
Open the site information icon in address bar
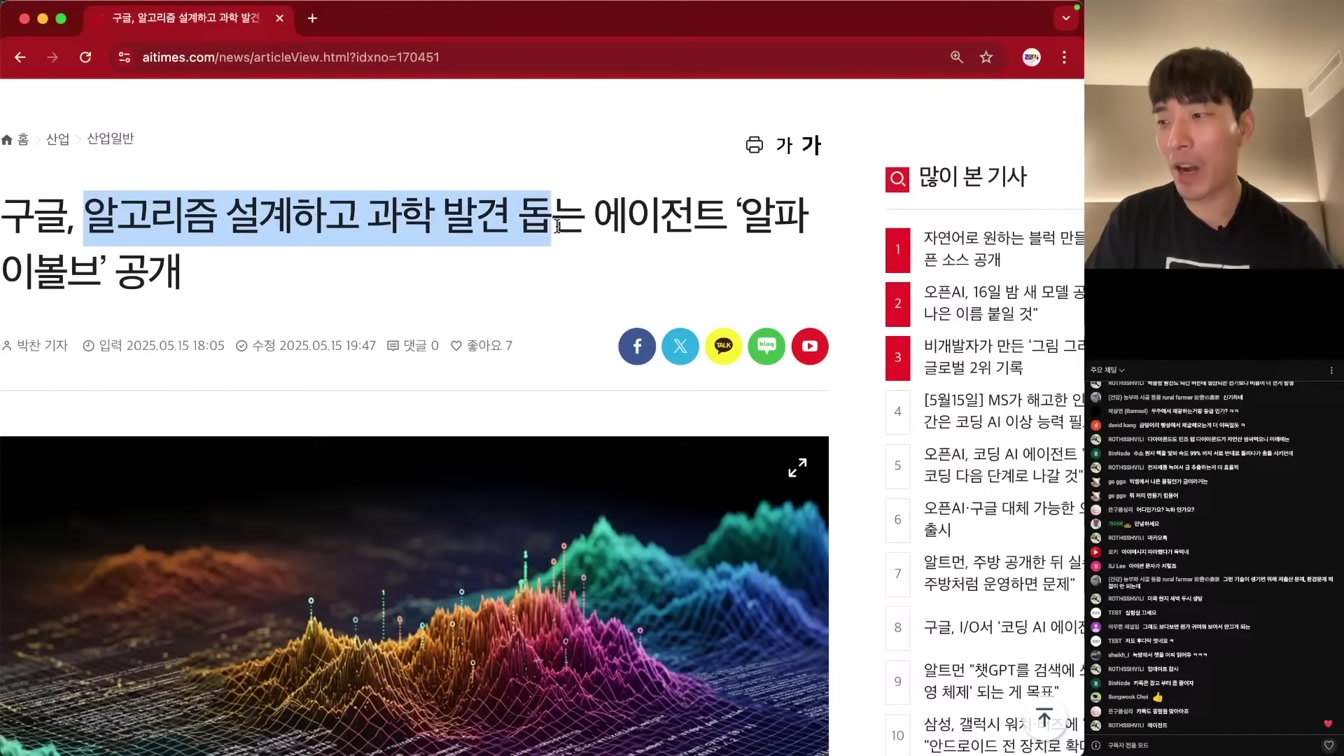[x=124, y=57]
